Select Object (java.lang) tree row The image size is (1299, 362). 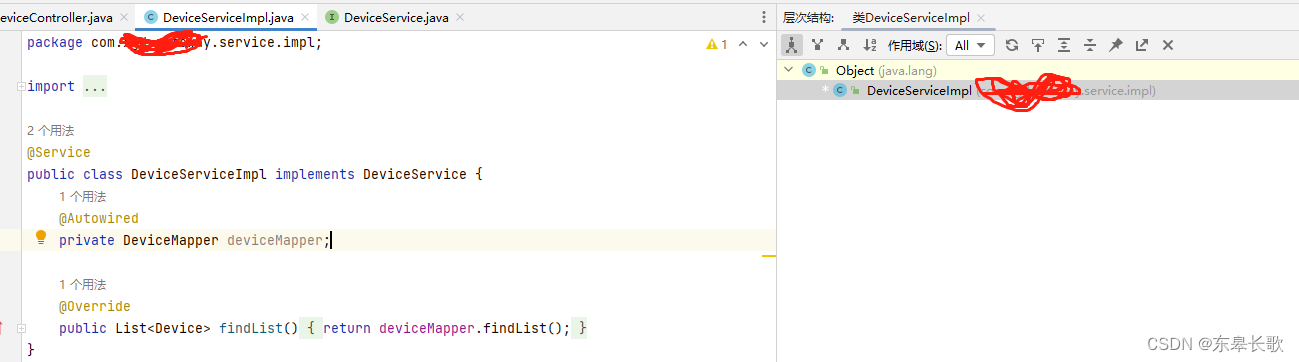click(x=1038, y=70)
